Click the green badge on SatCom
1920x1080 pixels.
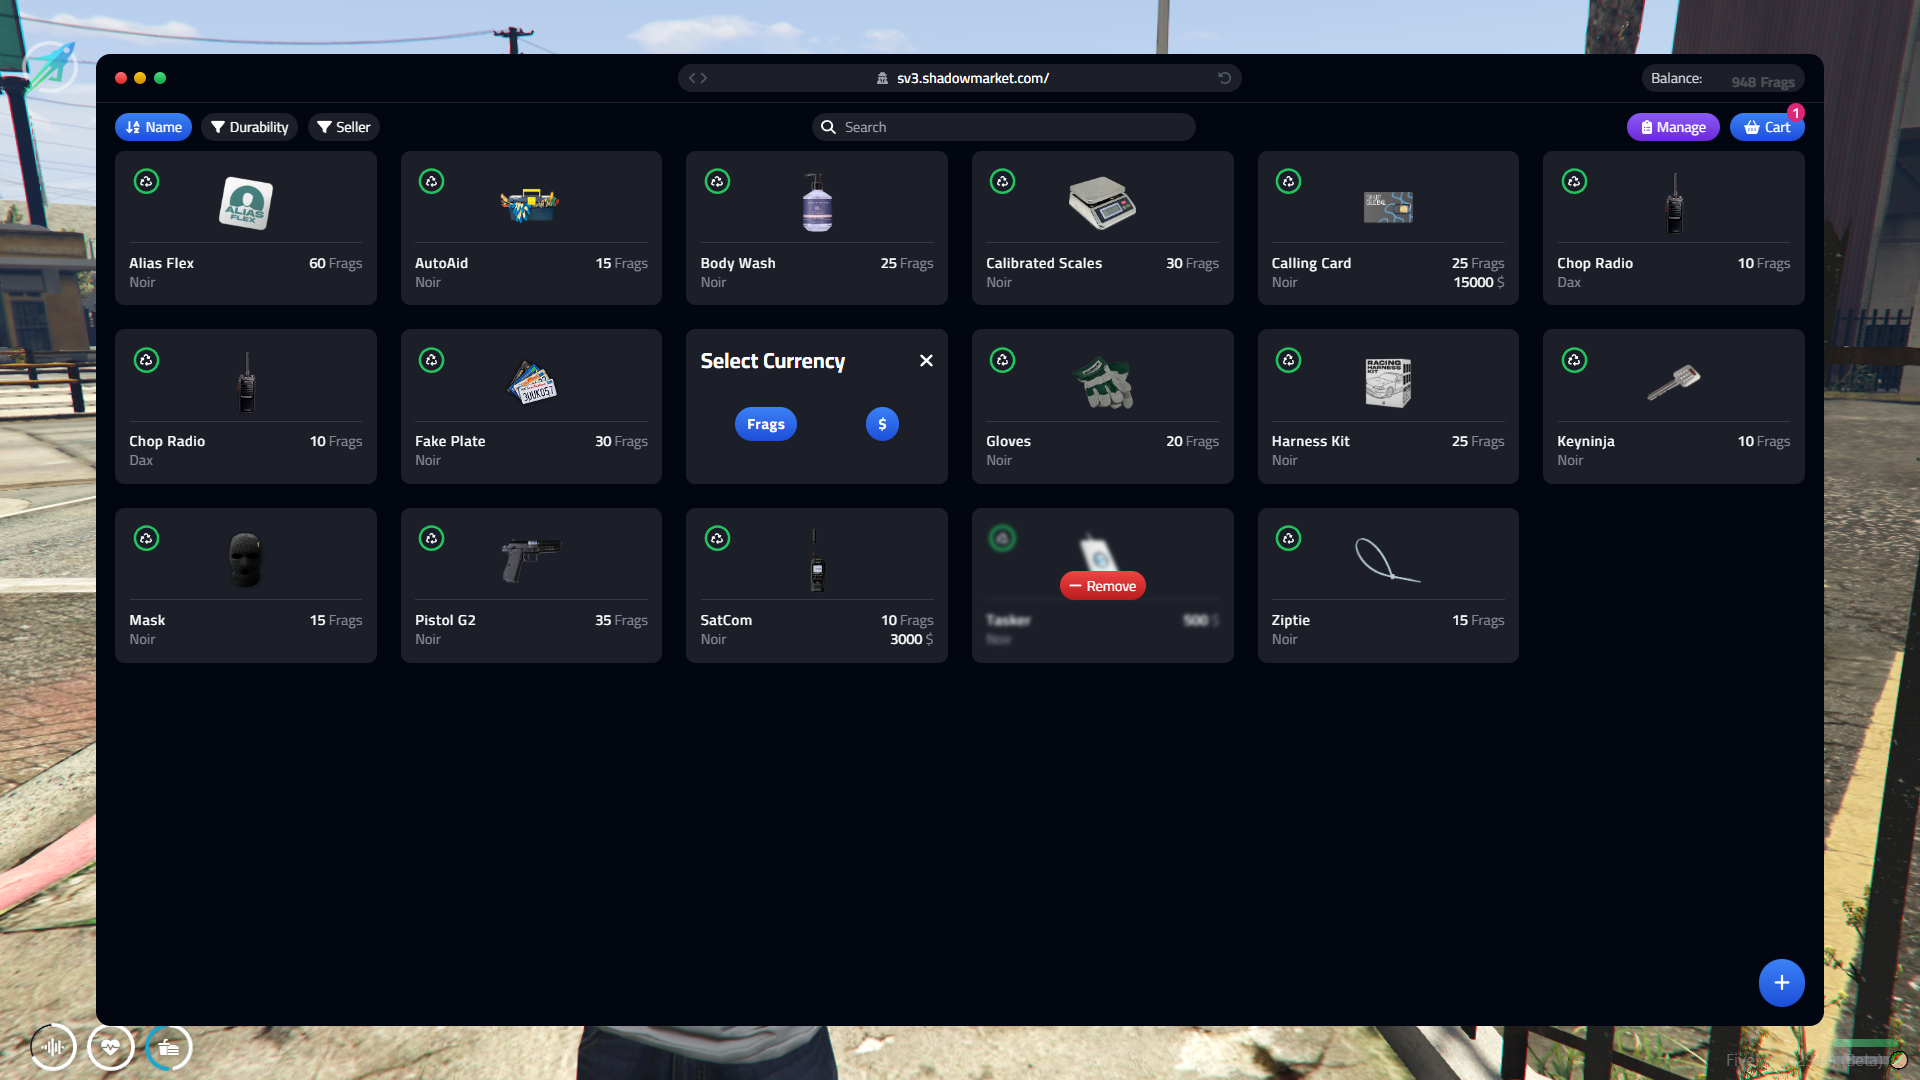pos(718,538)
